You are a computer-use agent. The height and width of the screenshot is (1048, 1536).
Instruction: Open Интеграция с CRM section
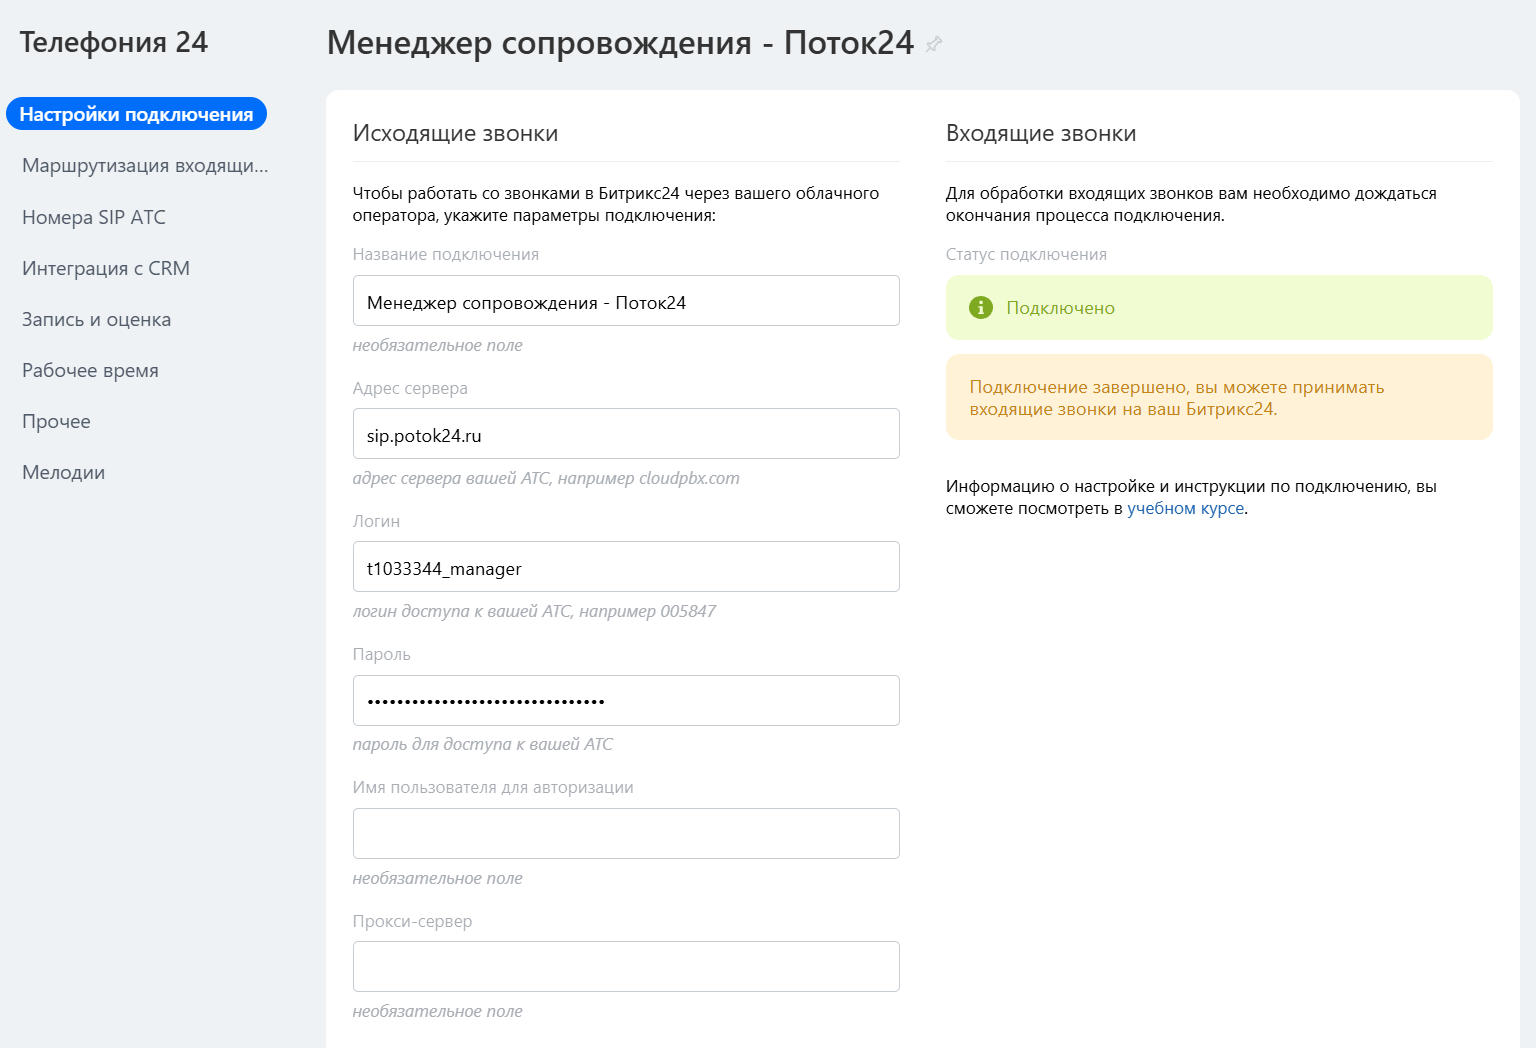[x=106, y=268]
